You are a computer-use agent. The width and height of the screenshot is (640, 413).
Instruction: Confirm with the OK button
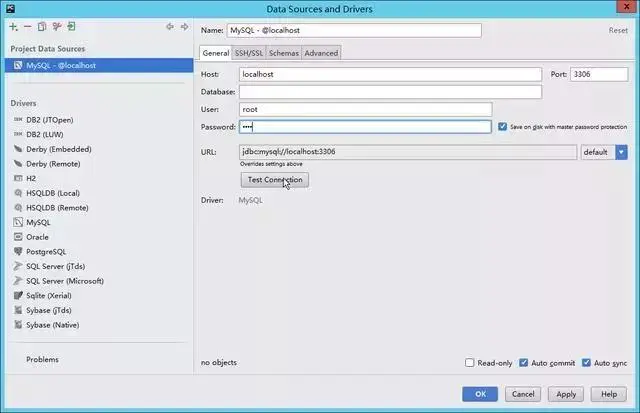click(x=480, y=394)
